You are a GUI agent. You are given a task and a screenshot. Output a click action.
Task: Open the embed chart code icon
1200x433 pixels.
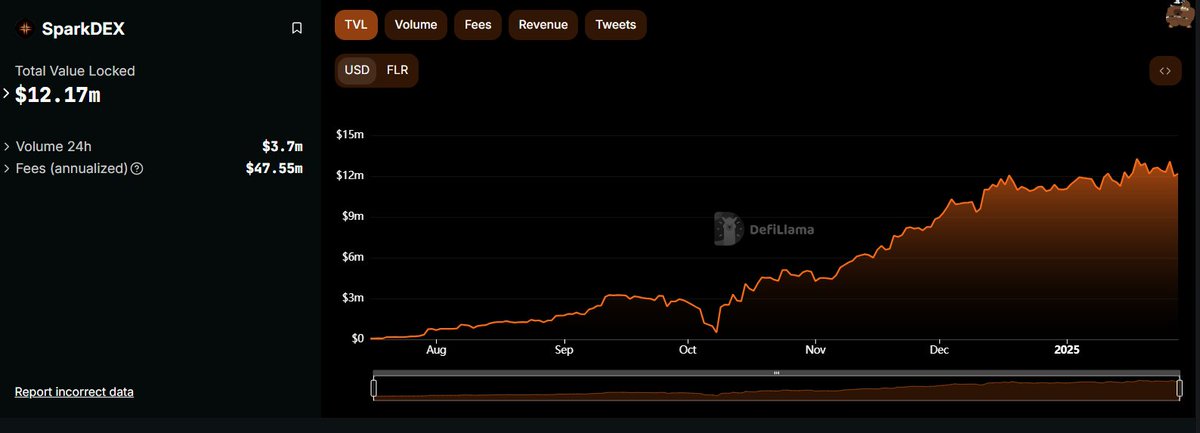(x=1165, y=71)
